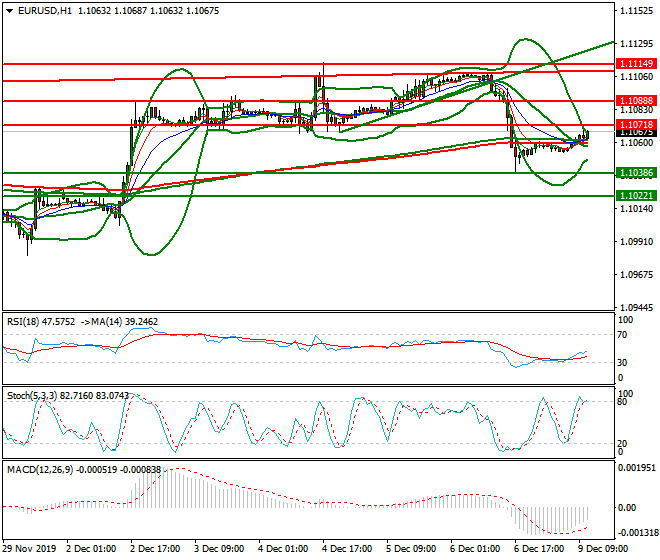Select the 1.09445 price axis value

coord(637,308)
